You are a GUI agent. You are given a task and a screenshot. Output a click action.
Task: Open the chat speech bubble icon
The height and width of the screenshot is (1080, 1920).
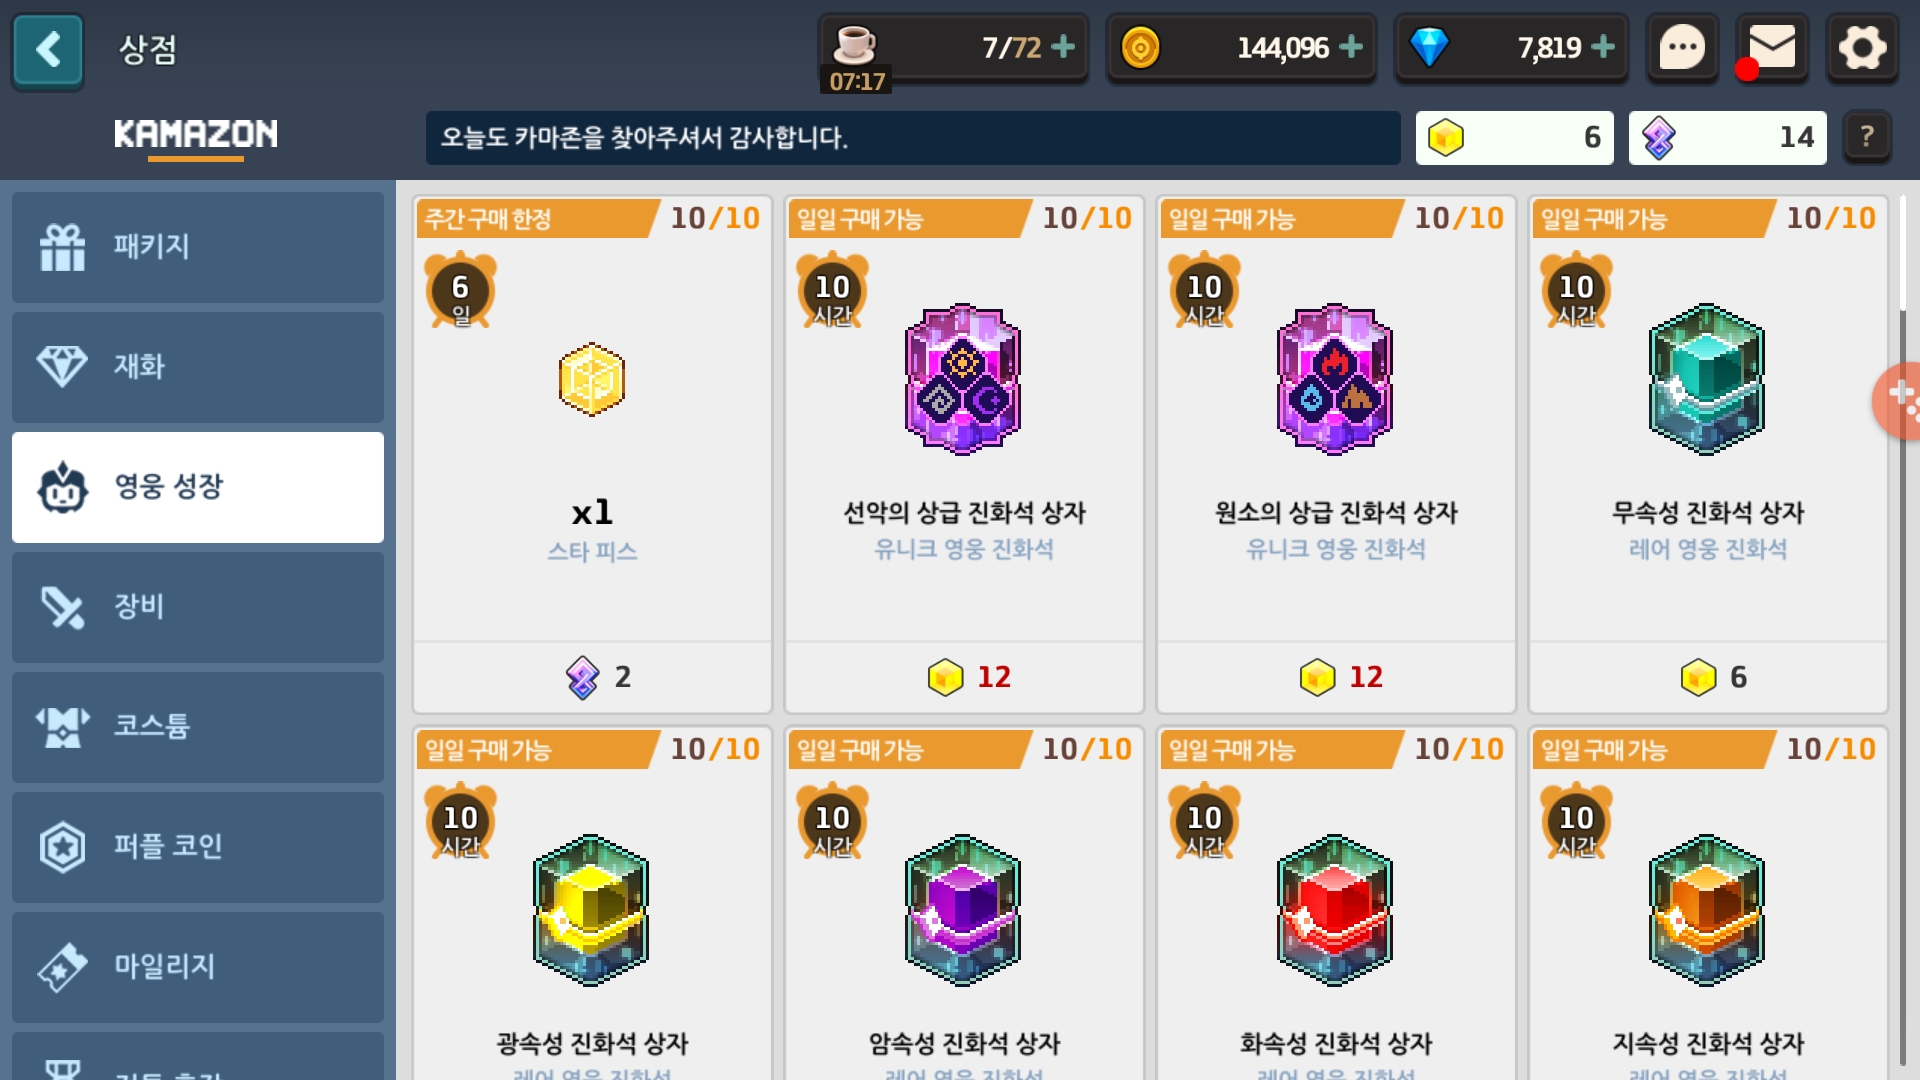click(1682, 47)
